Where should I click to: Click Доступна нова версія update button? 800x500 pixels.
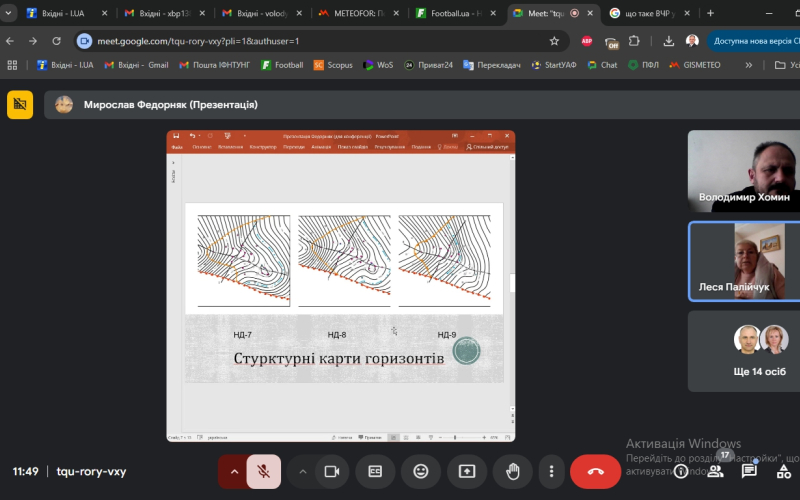[754, 41]
